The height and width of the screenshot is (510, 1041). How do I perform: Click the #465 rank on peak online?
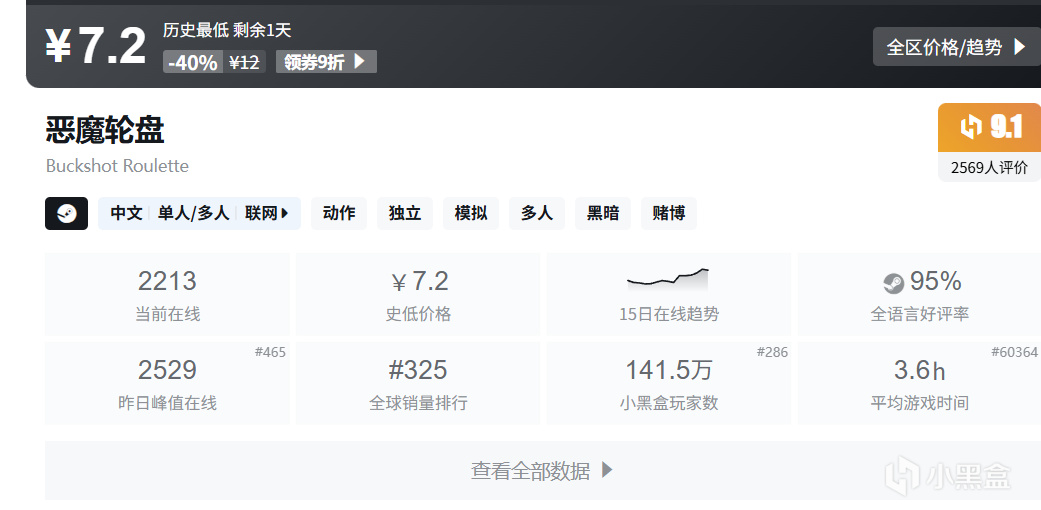coord(270,352)
